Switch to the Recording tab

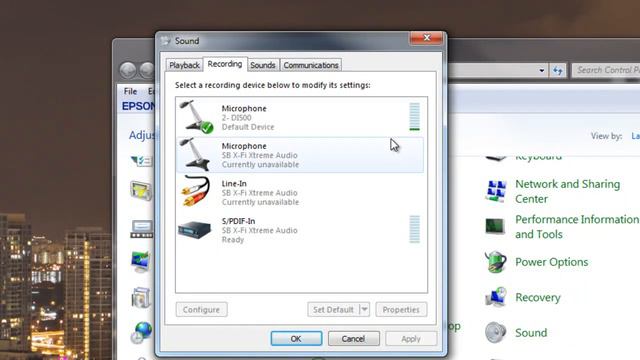[x=225, y=64]
